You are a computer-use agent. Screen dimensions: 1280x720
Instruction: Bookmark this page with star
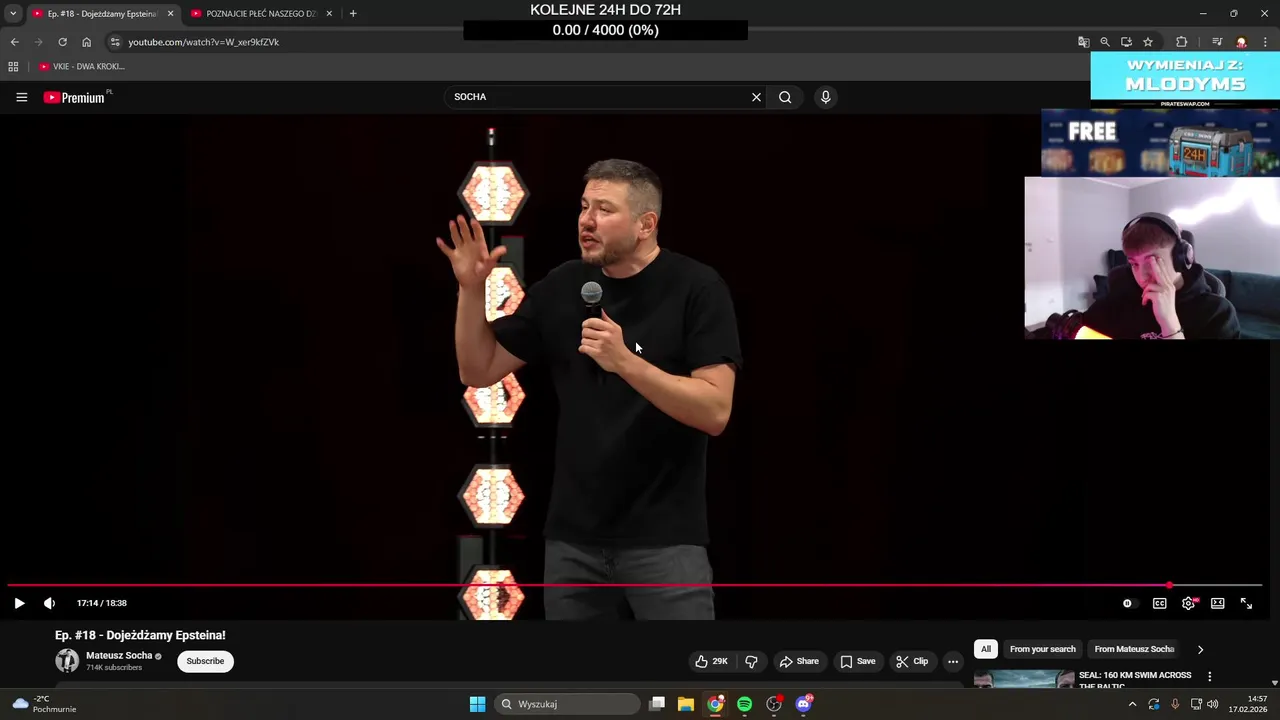[x=1148, y=42]
